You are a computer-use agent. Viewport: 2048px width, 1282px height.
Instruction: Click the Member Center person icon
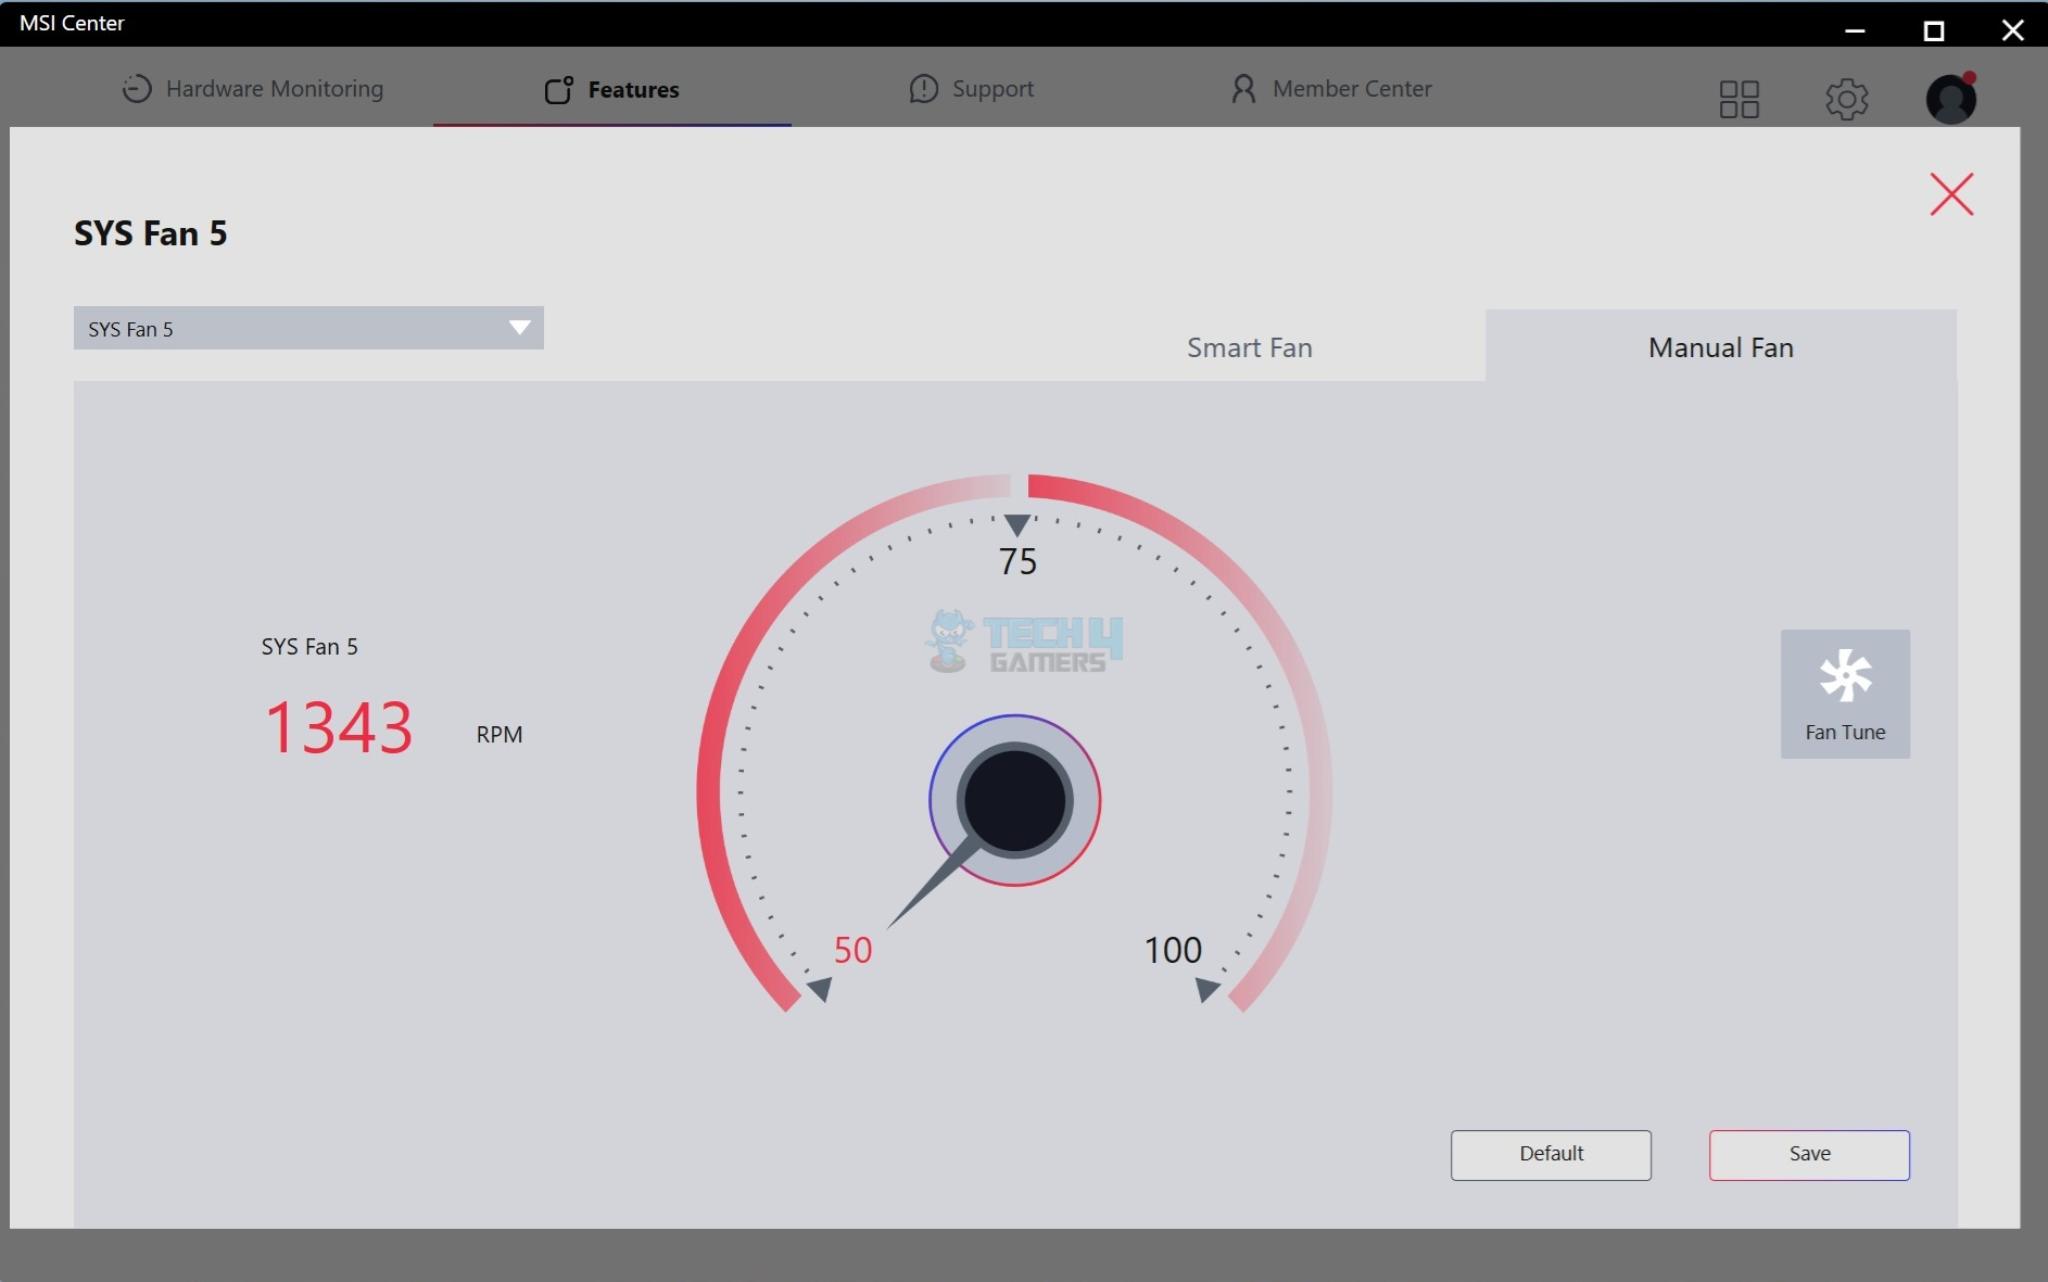1243,89
